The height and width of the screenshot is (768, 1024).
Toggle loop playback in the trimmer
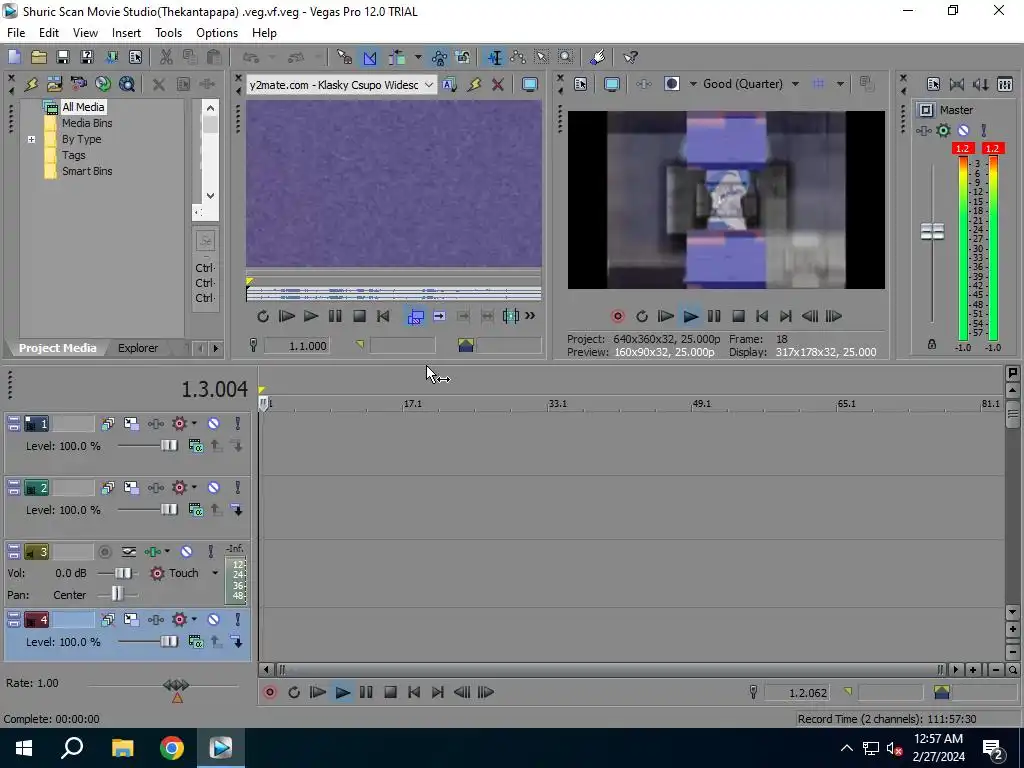pyautogui.click(x=263, y=317)
